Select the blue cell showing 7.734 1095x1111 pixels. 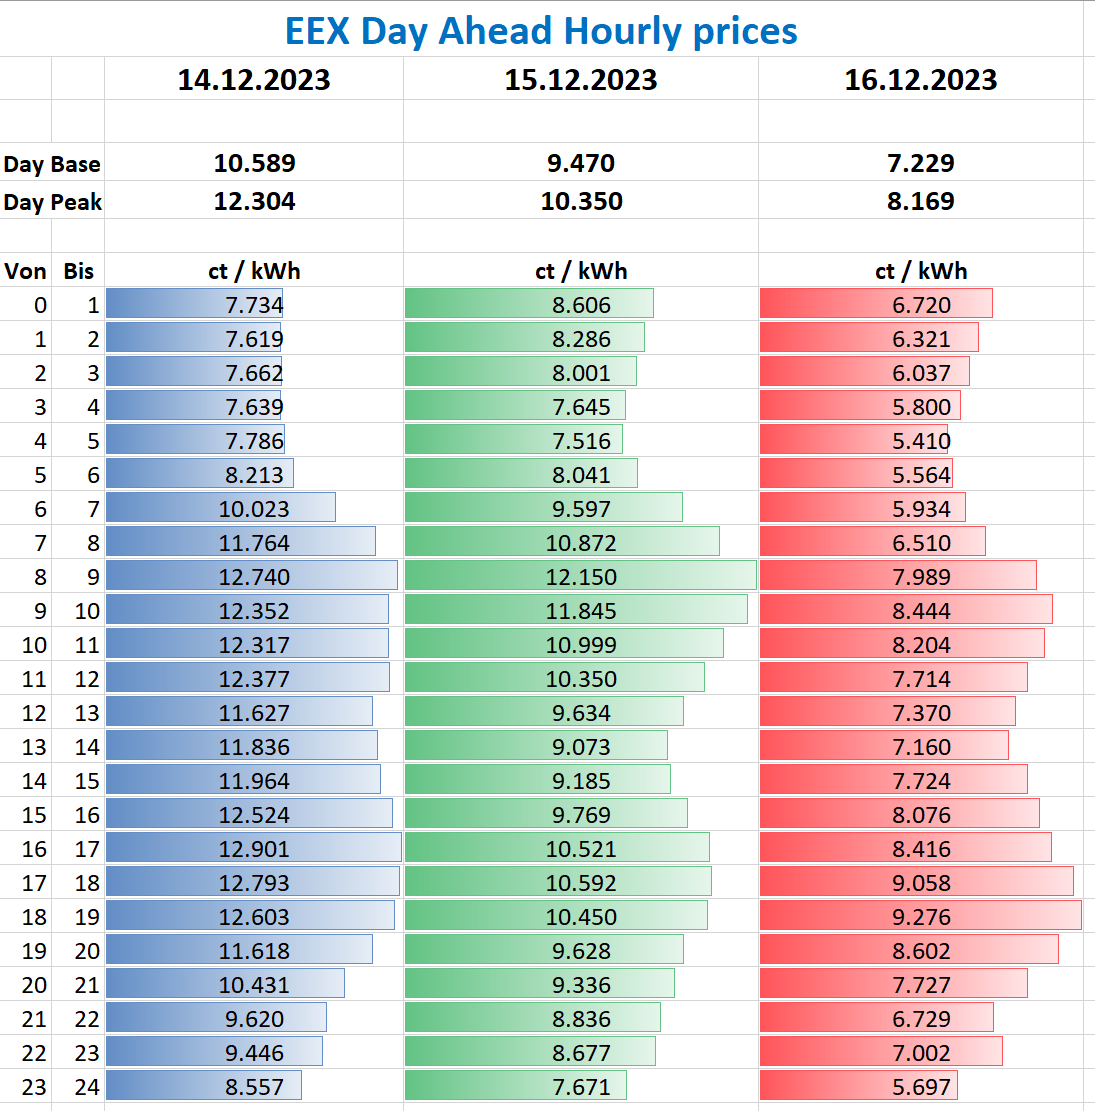tap(254, 304)
